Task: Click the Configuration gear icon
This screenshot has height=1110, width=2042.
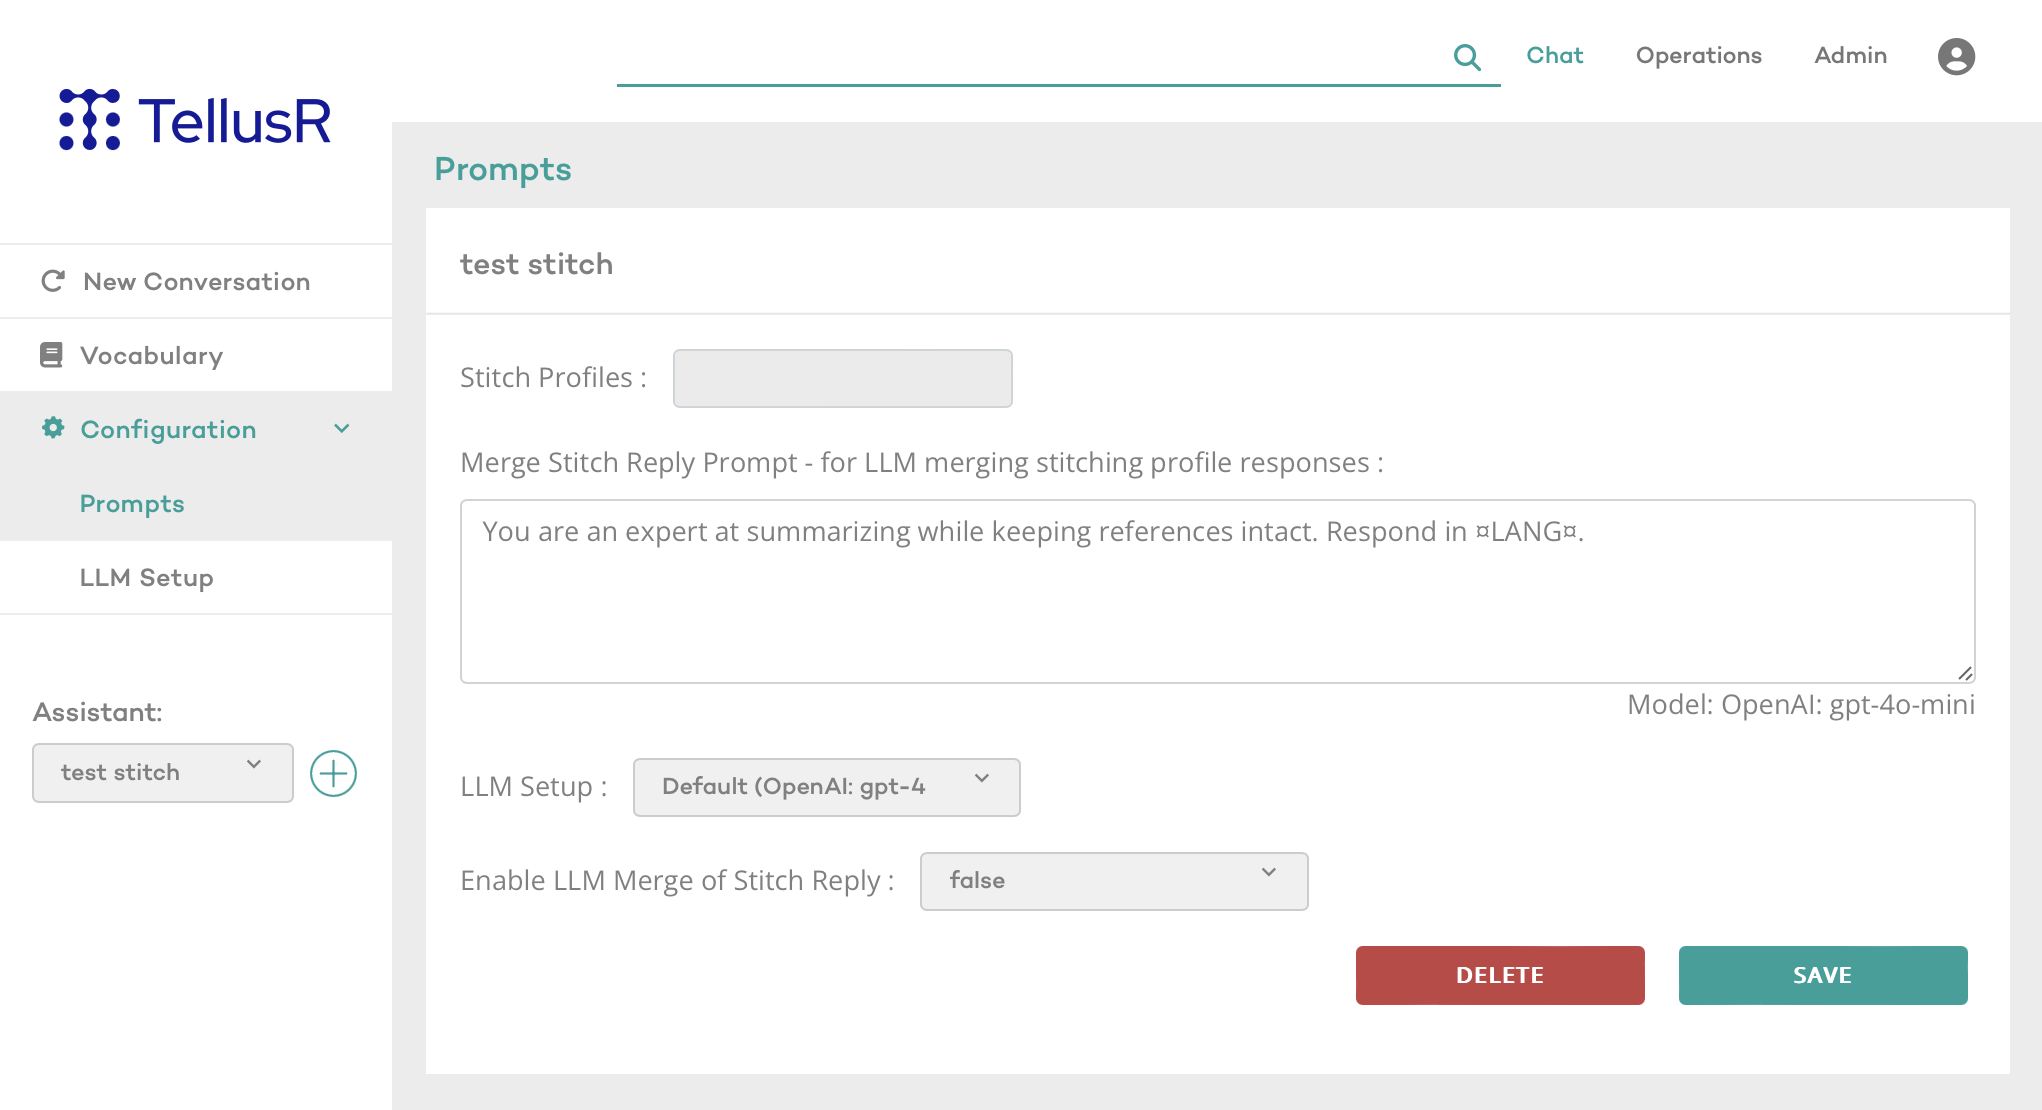Action: [x=52, y=429]
